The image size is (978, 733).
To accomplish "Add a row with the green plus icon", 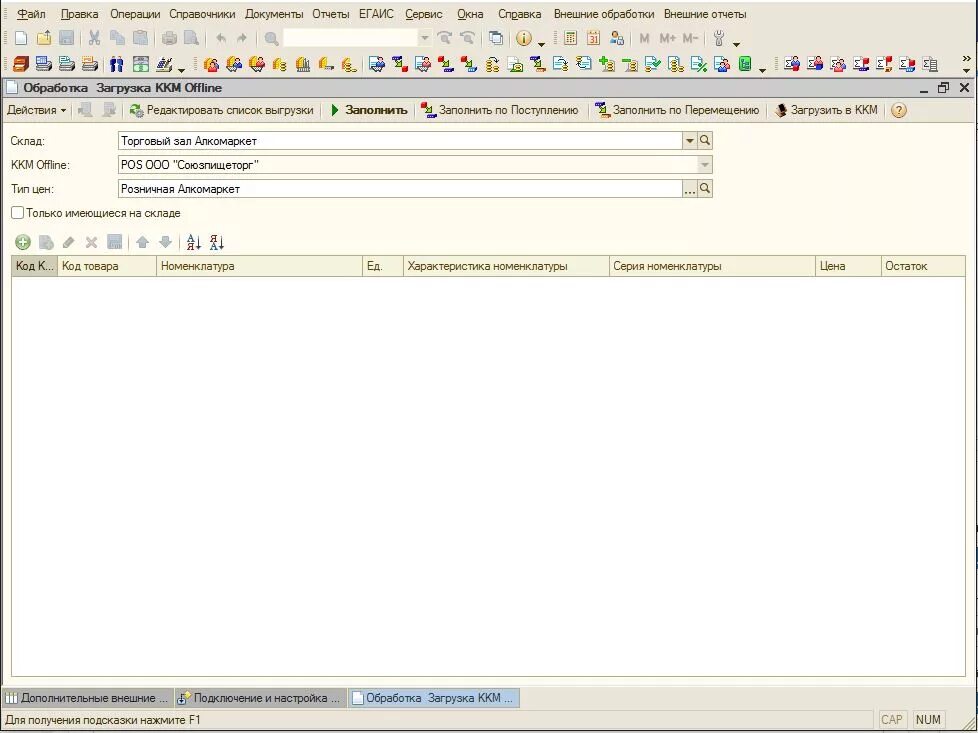I will click(x=23, y=242).
